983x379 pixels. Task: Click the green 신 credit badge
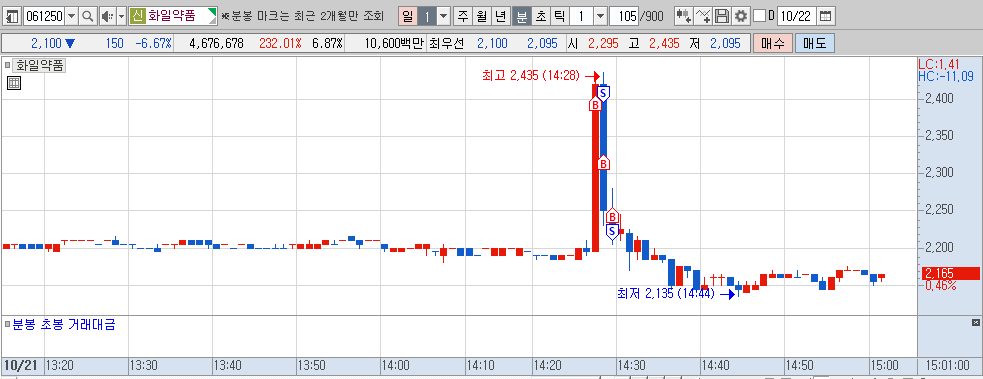(x=137, y=16)
